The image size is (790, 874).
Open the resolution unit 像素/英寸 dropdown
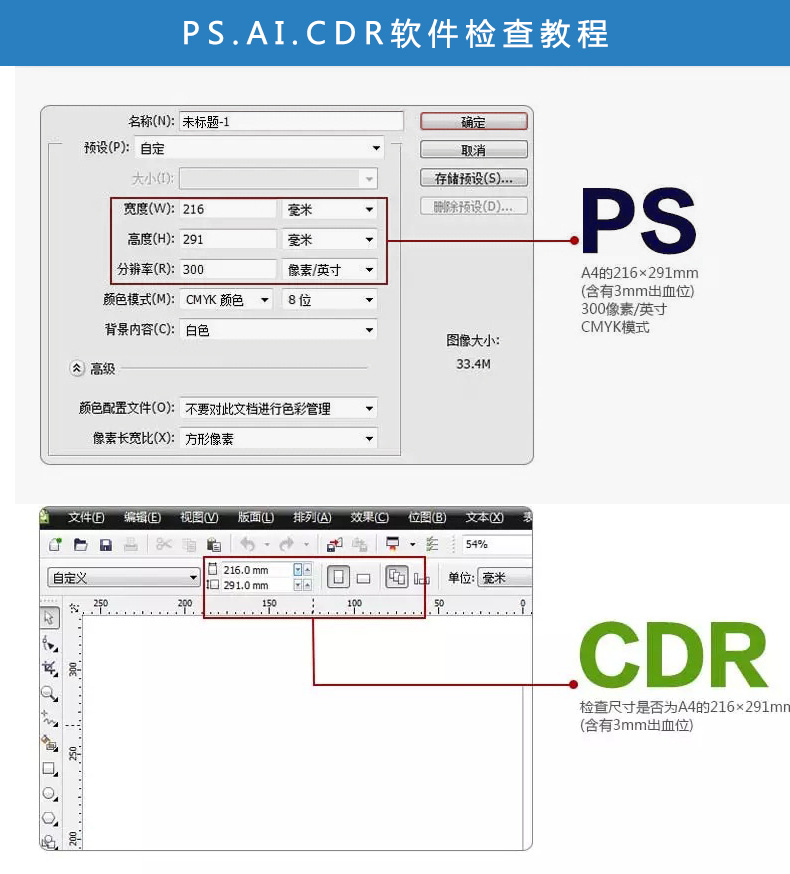tap(329, 270)
